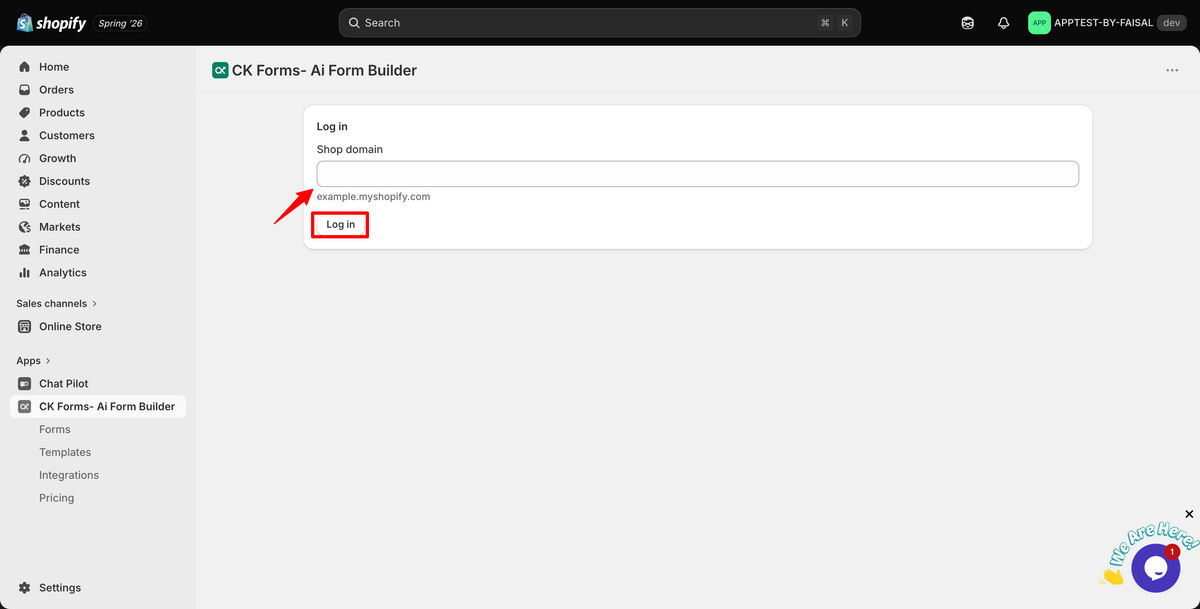
Task: Click the chat notification badge showing 1
Action: (x=1172, y=551)
